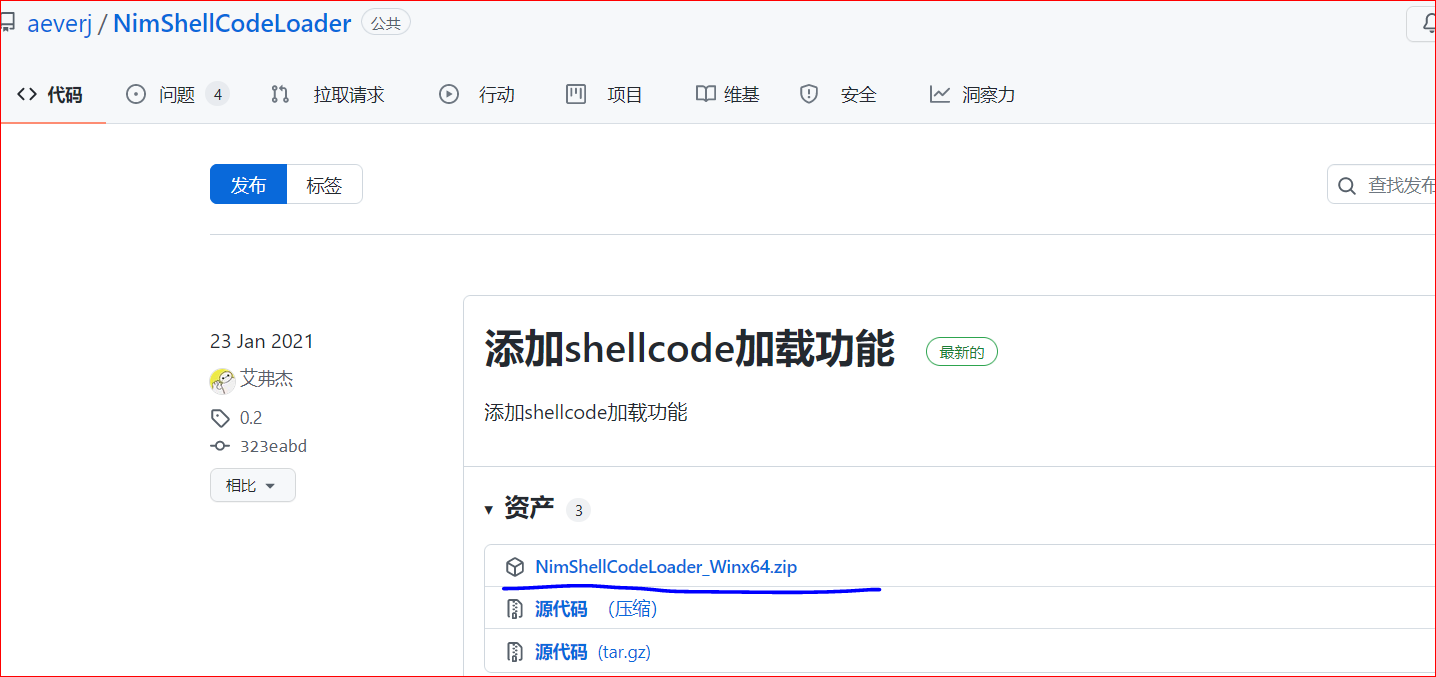This screenshot has height=677, width=1436.
Task: Click the 艾弗杰 author avatar
Action: click(222, 381)
